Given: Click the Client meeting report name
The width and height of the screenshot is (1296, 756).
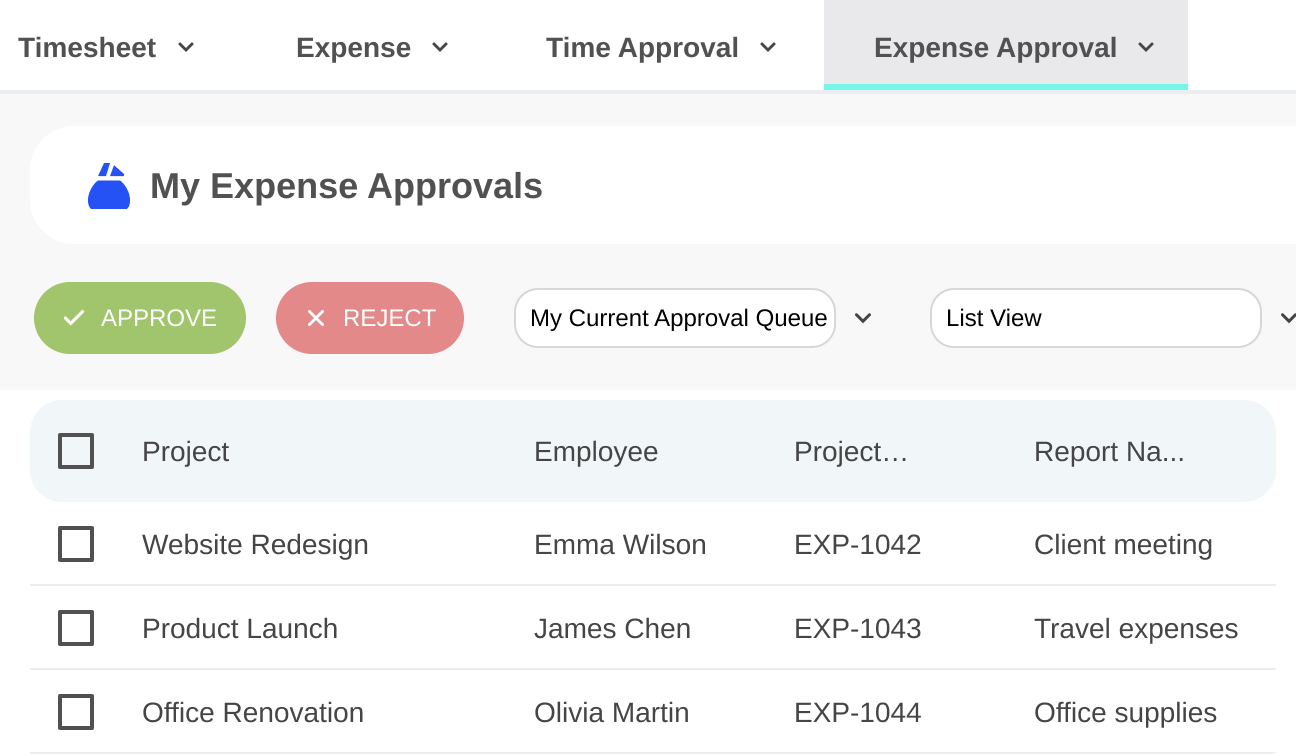Looking at the screenshot, I should coord(1123,544).
